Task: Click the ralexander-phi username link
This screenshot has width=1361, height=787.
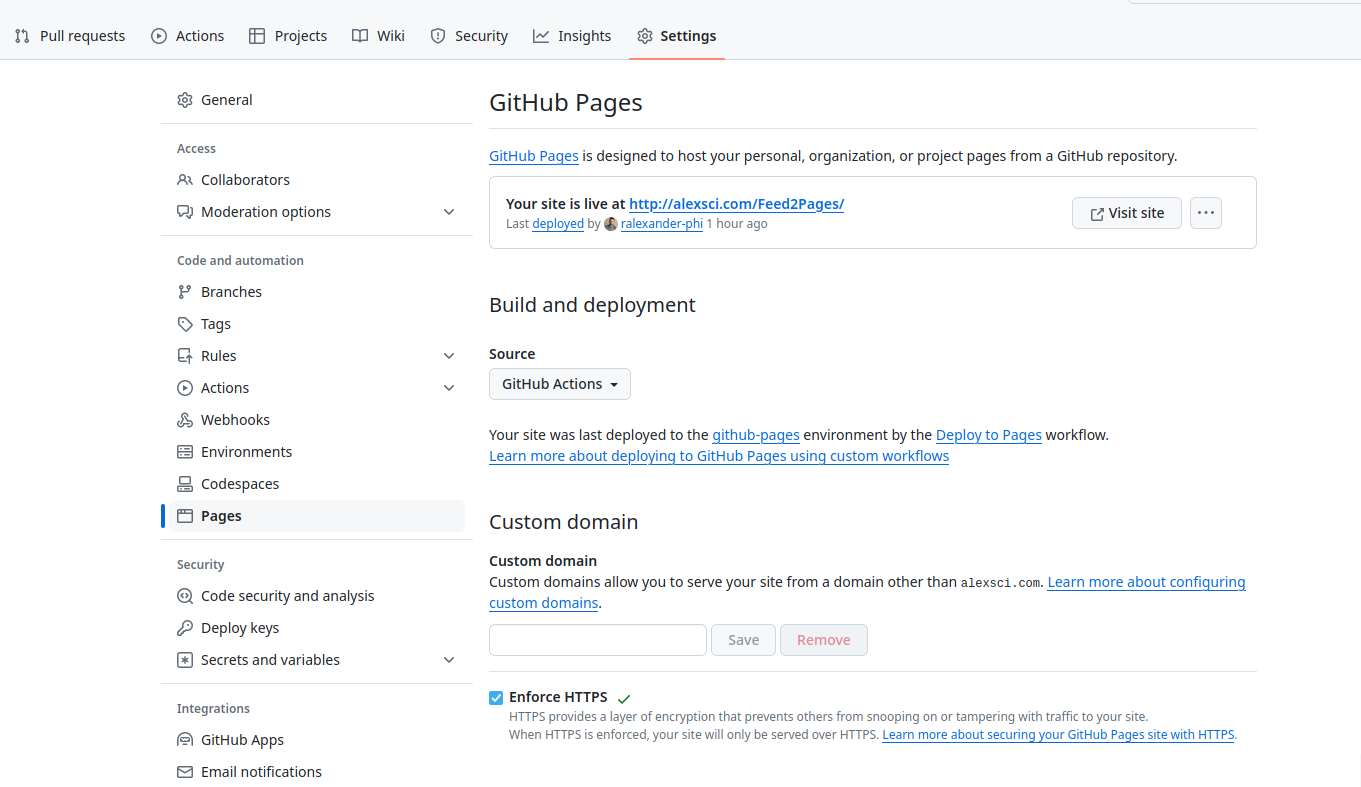Action: pos(662,224)
